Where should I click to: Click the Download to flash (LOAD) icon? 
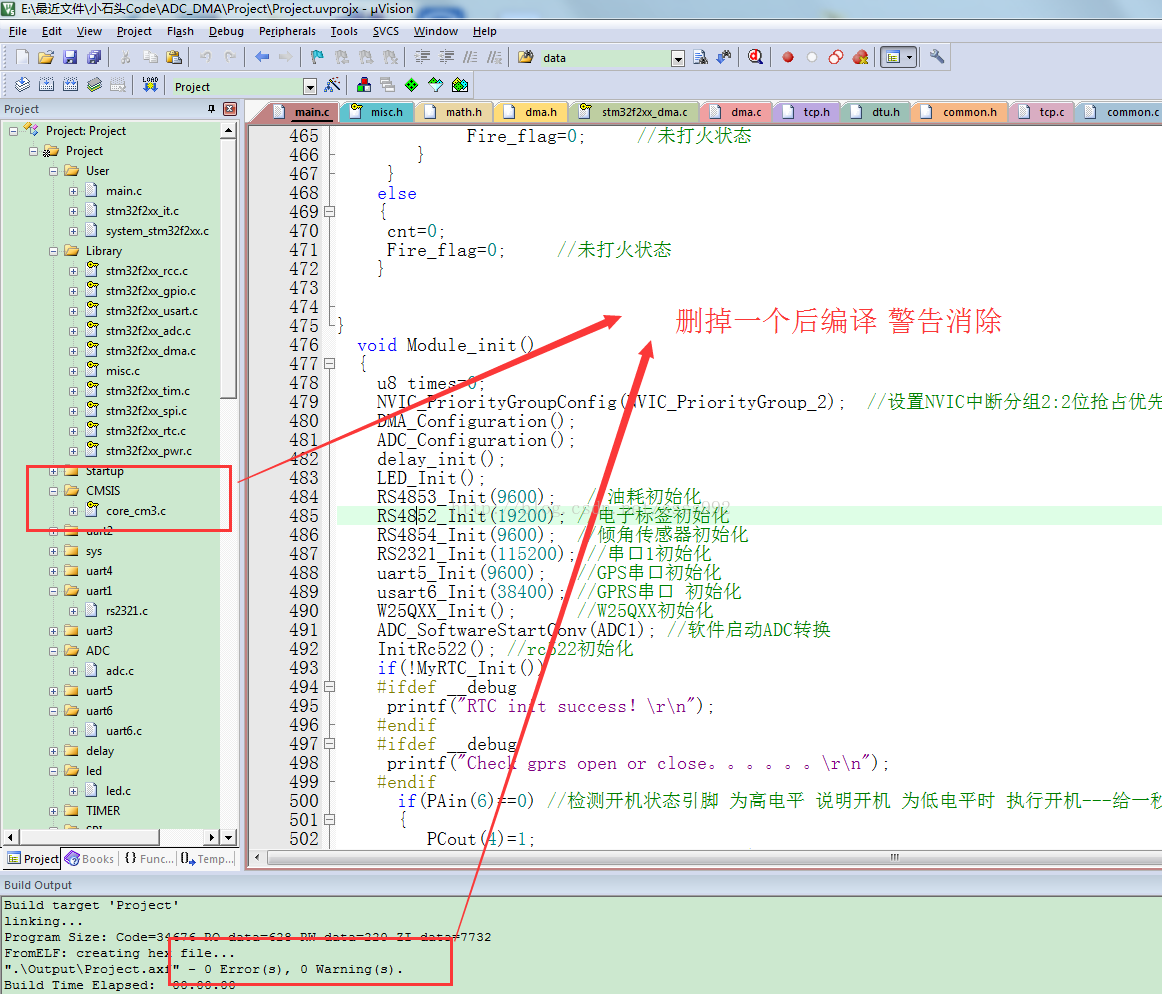tap(150, 86)
